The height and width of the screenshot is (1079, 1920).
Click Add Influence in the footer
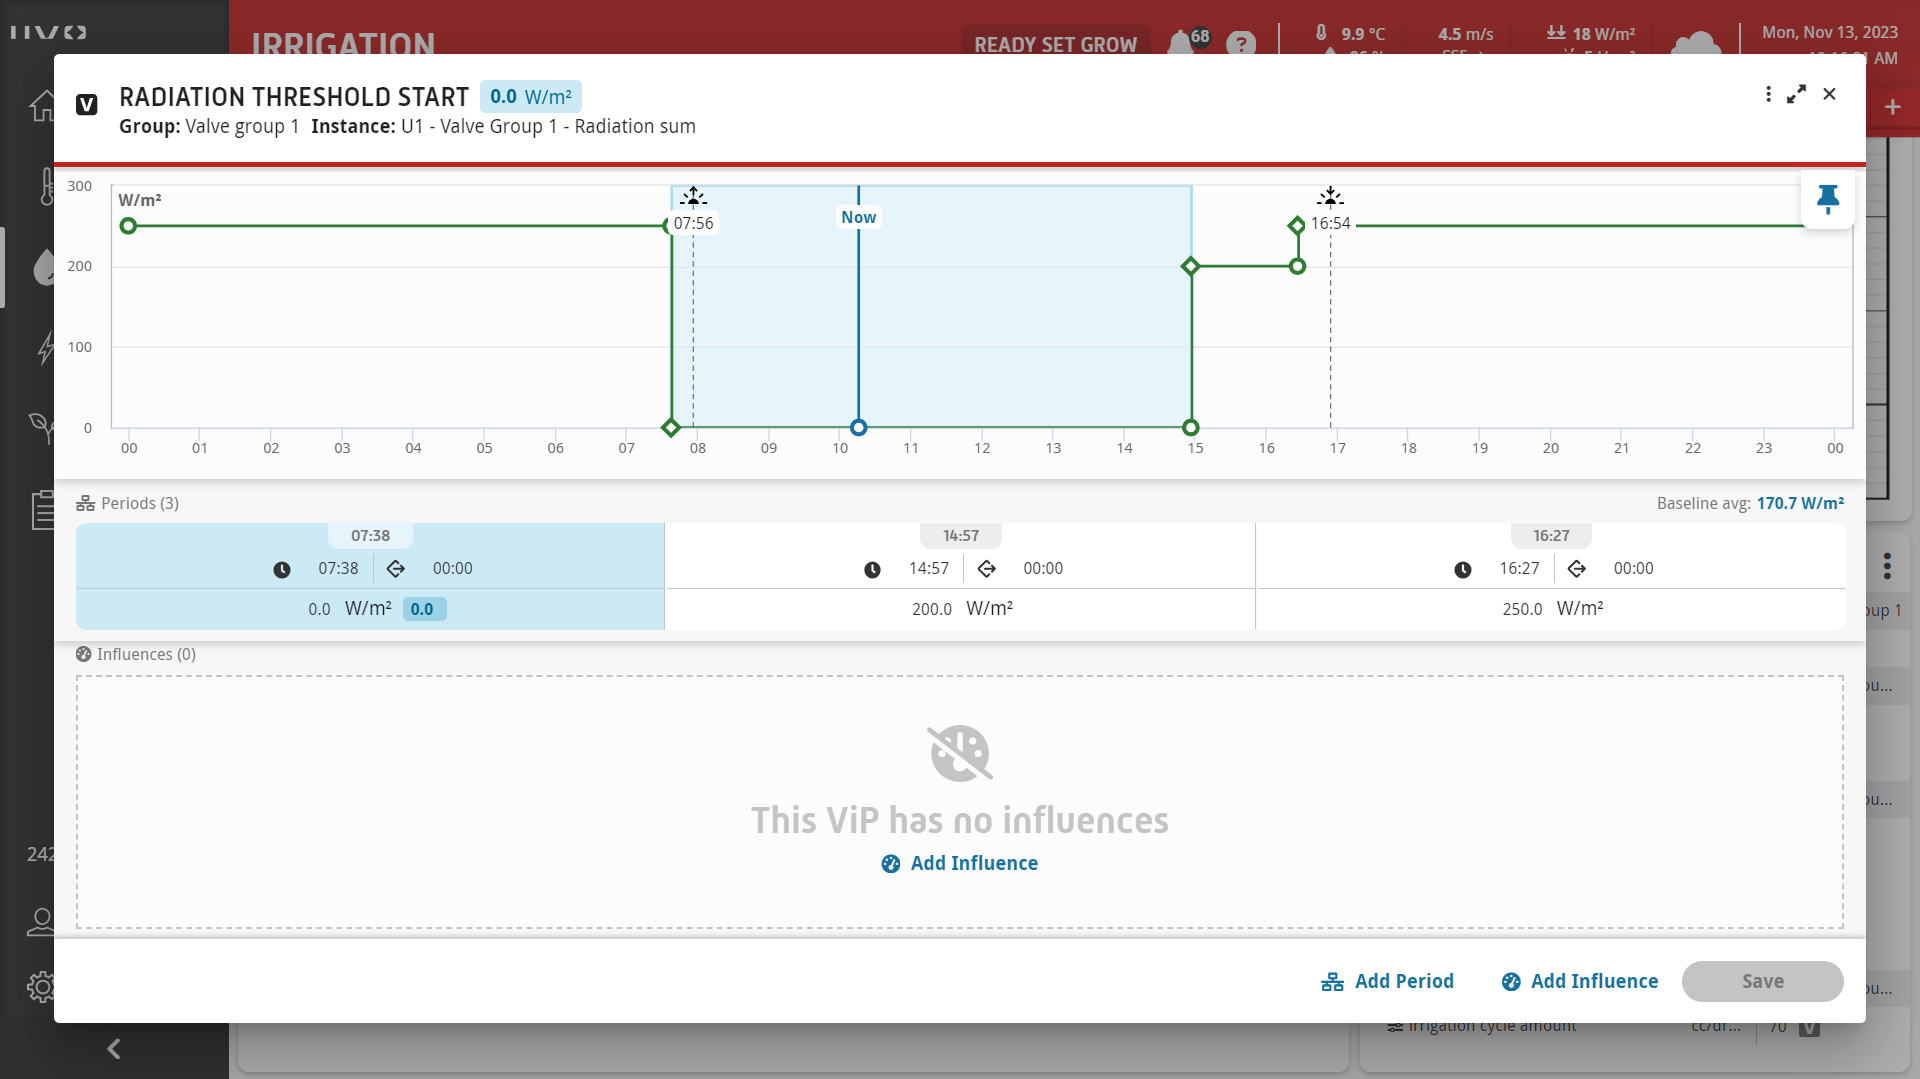[x=1580, y=981]
